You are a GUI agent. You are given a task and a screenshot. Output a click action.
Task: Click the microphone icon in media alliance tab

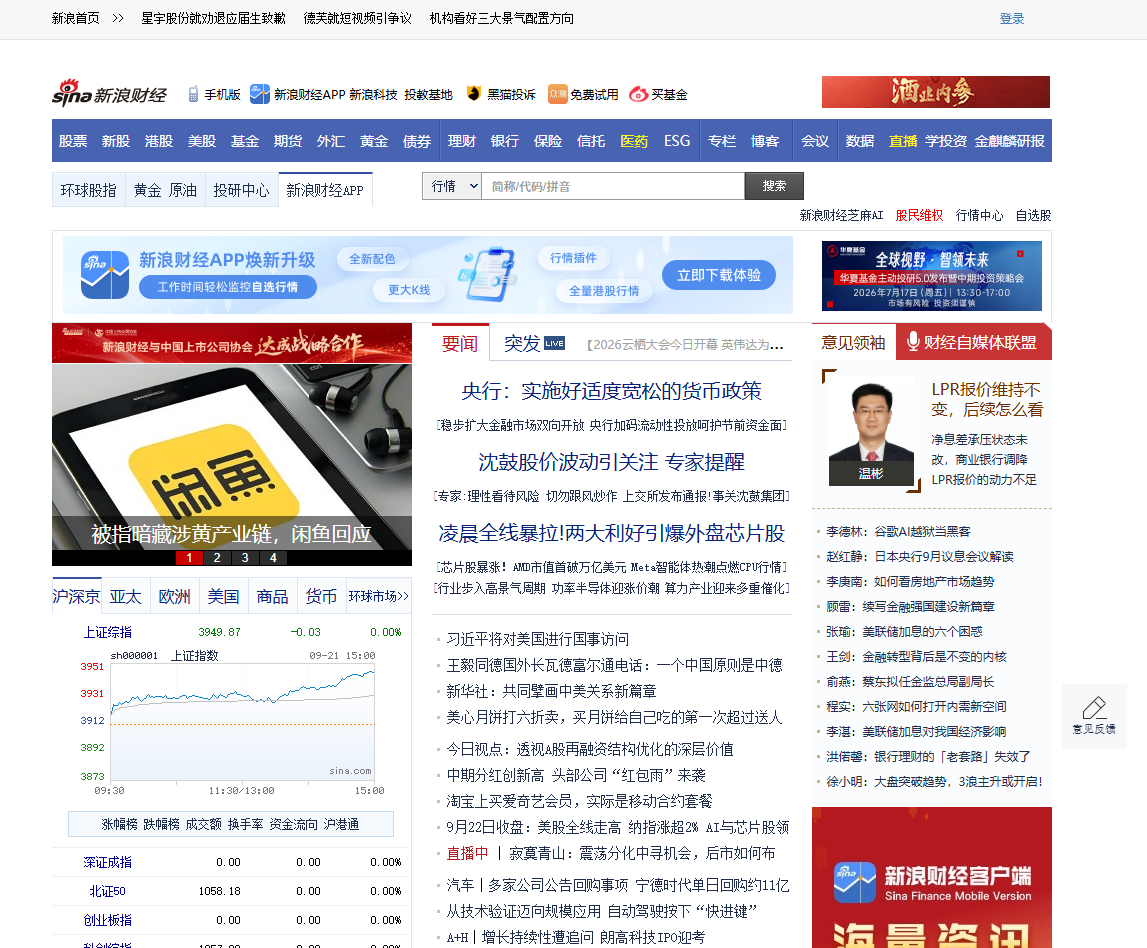913,342
